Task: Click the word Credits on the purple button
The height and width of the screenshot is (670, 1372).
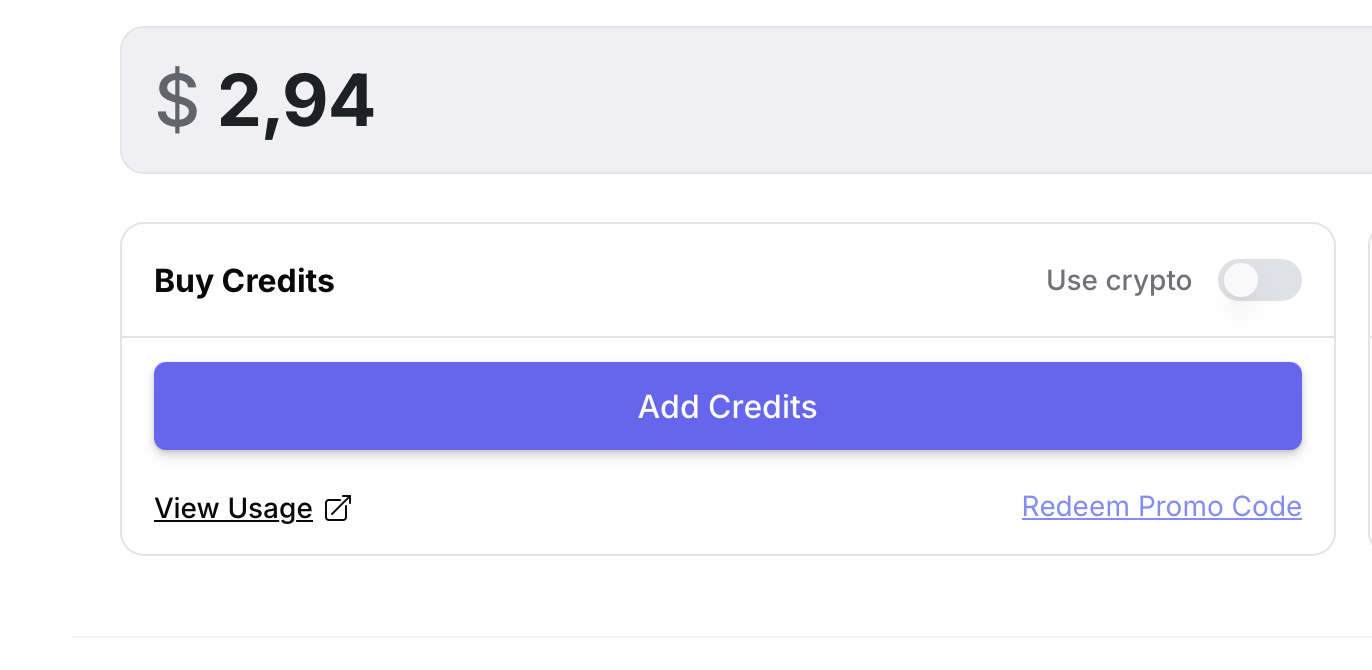Action: pyautogui.click(x=762, y=406)
